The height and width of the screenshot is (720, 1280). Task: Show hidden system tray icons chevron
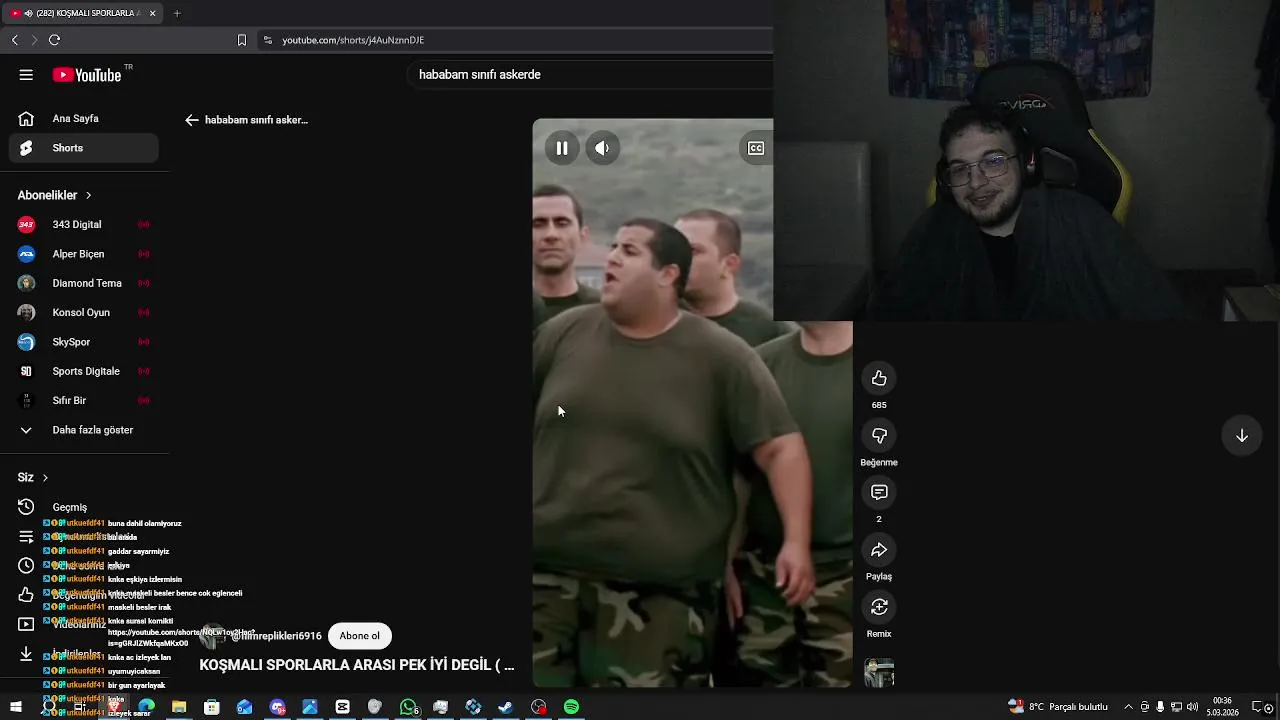click(x=1128, y=707)
